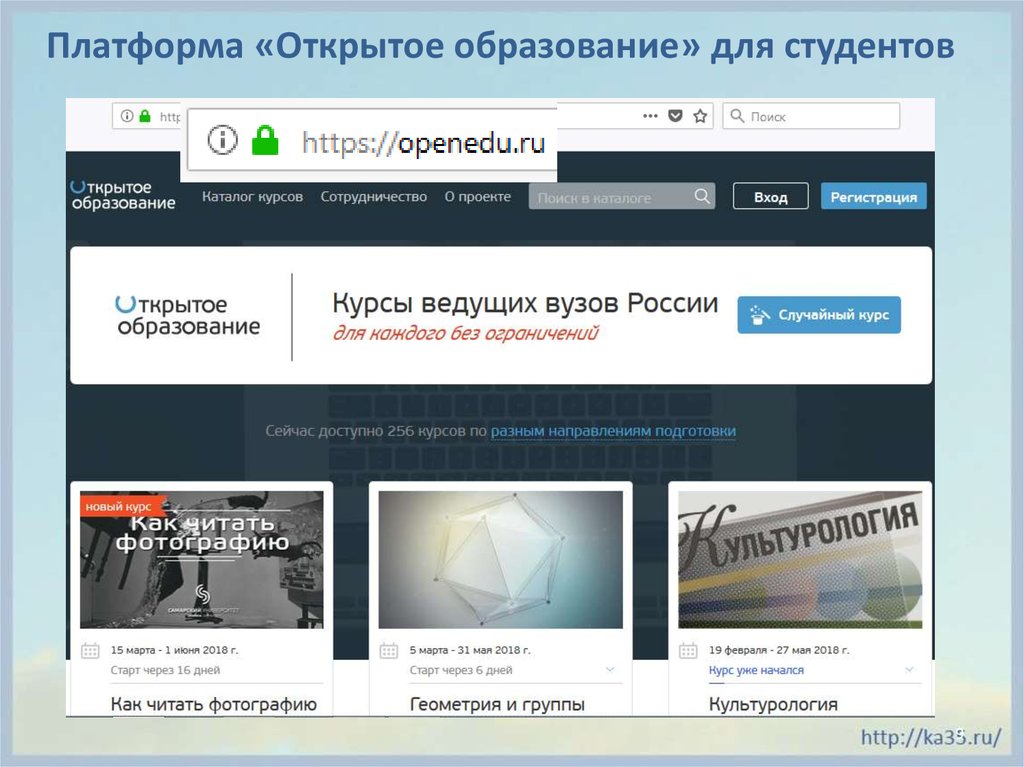1024x767 pixels.
Task: Click the calendar icon of Культурология course
Action: (x=688, y=651)
